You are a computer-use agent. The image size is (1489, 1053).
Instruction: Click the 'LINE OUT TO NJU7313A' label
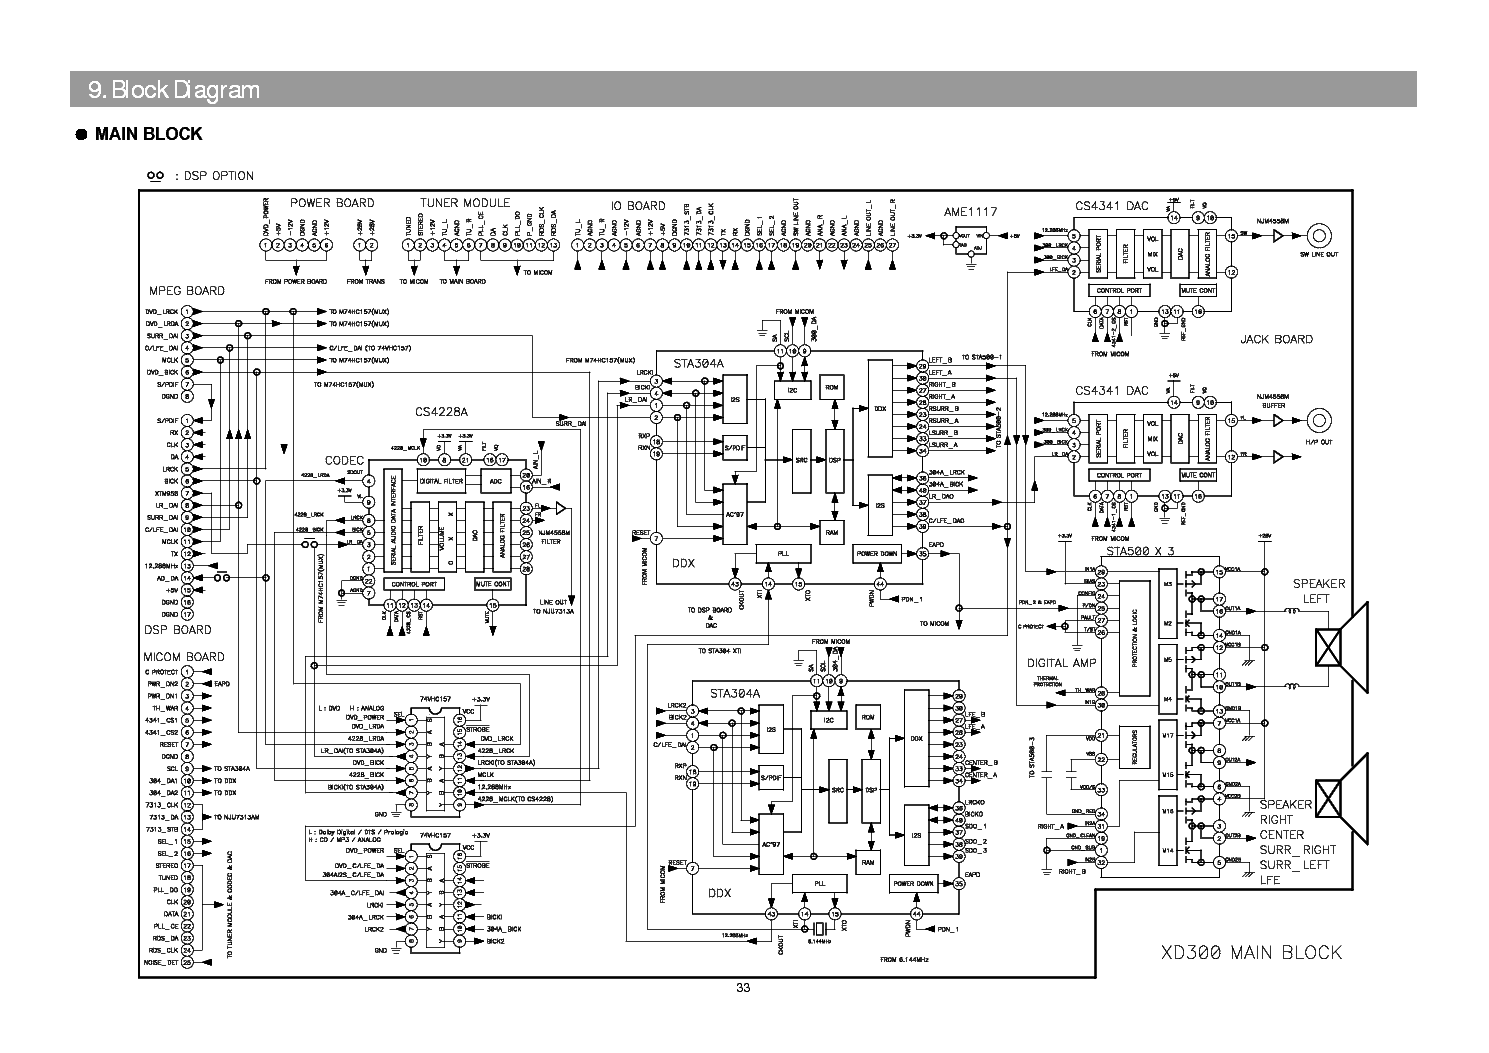tap(554, 606)
